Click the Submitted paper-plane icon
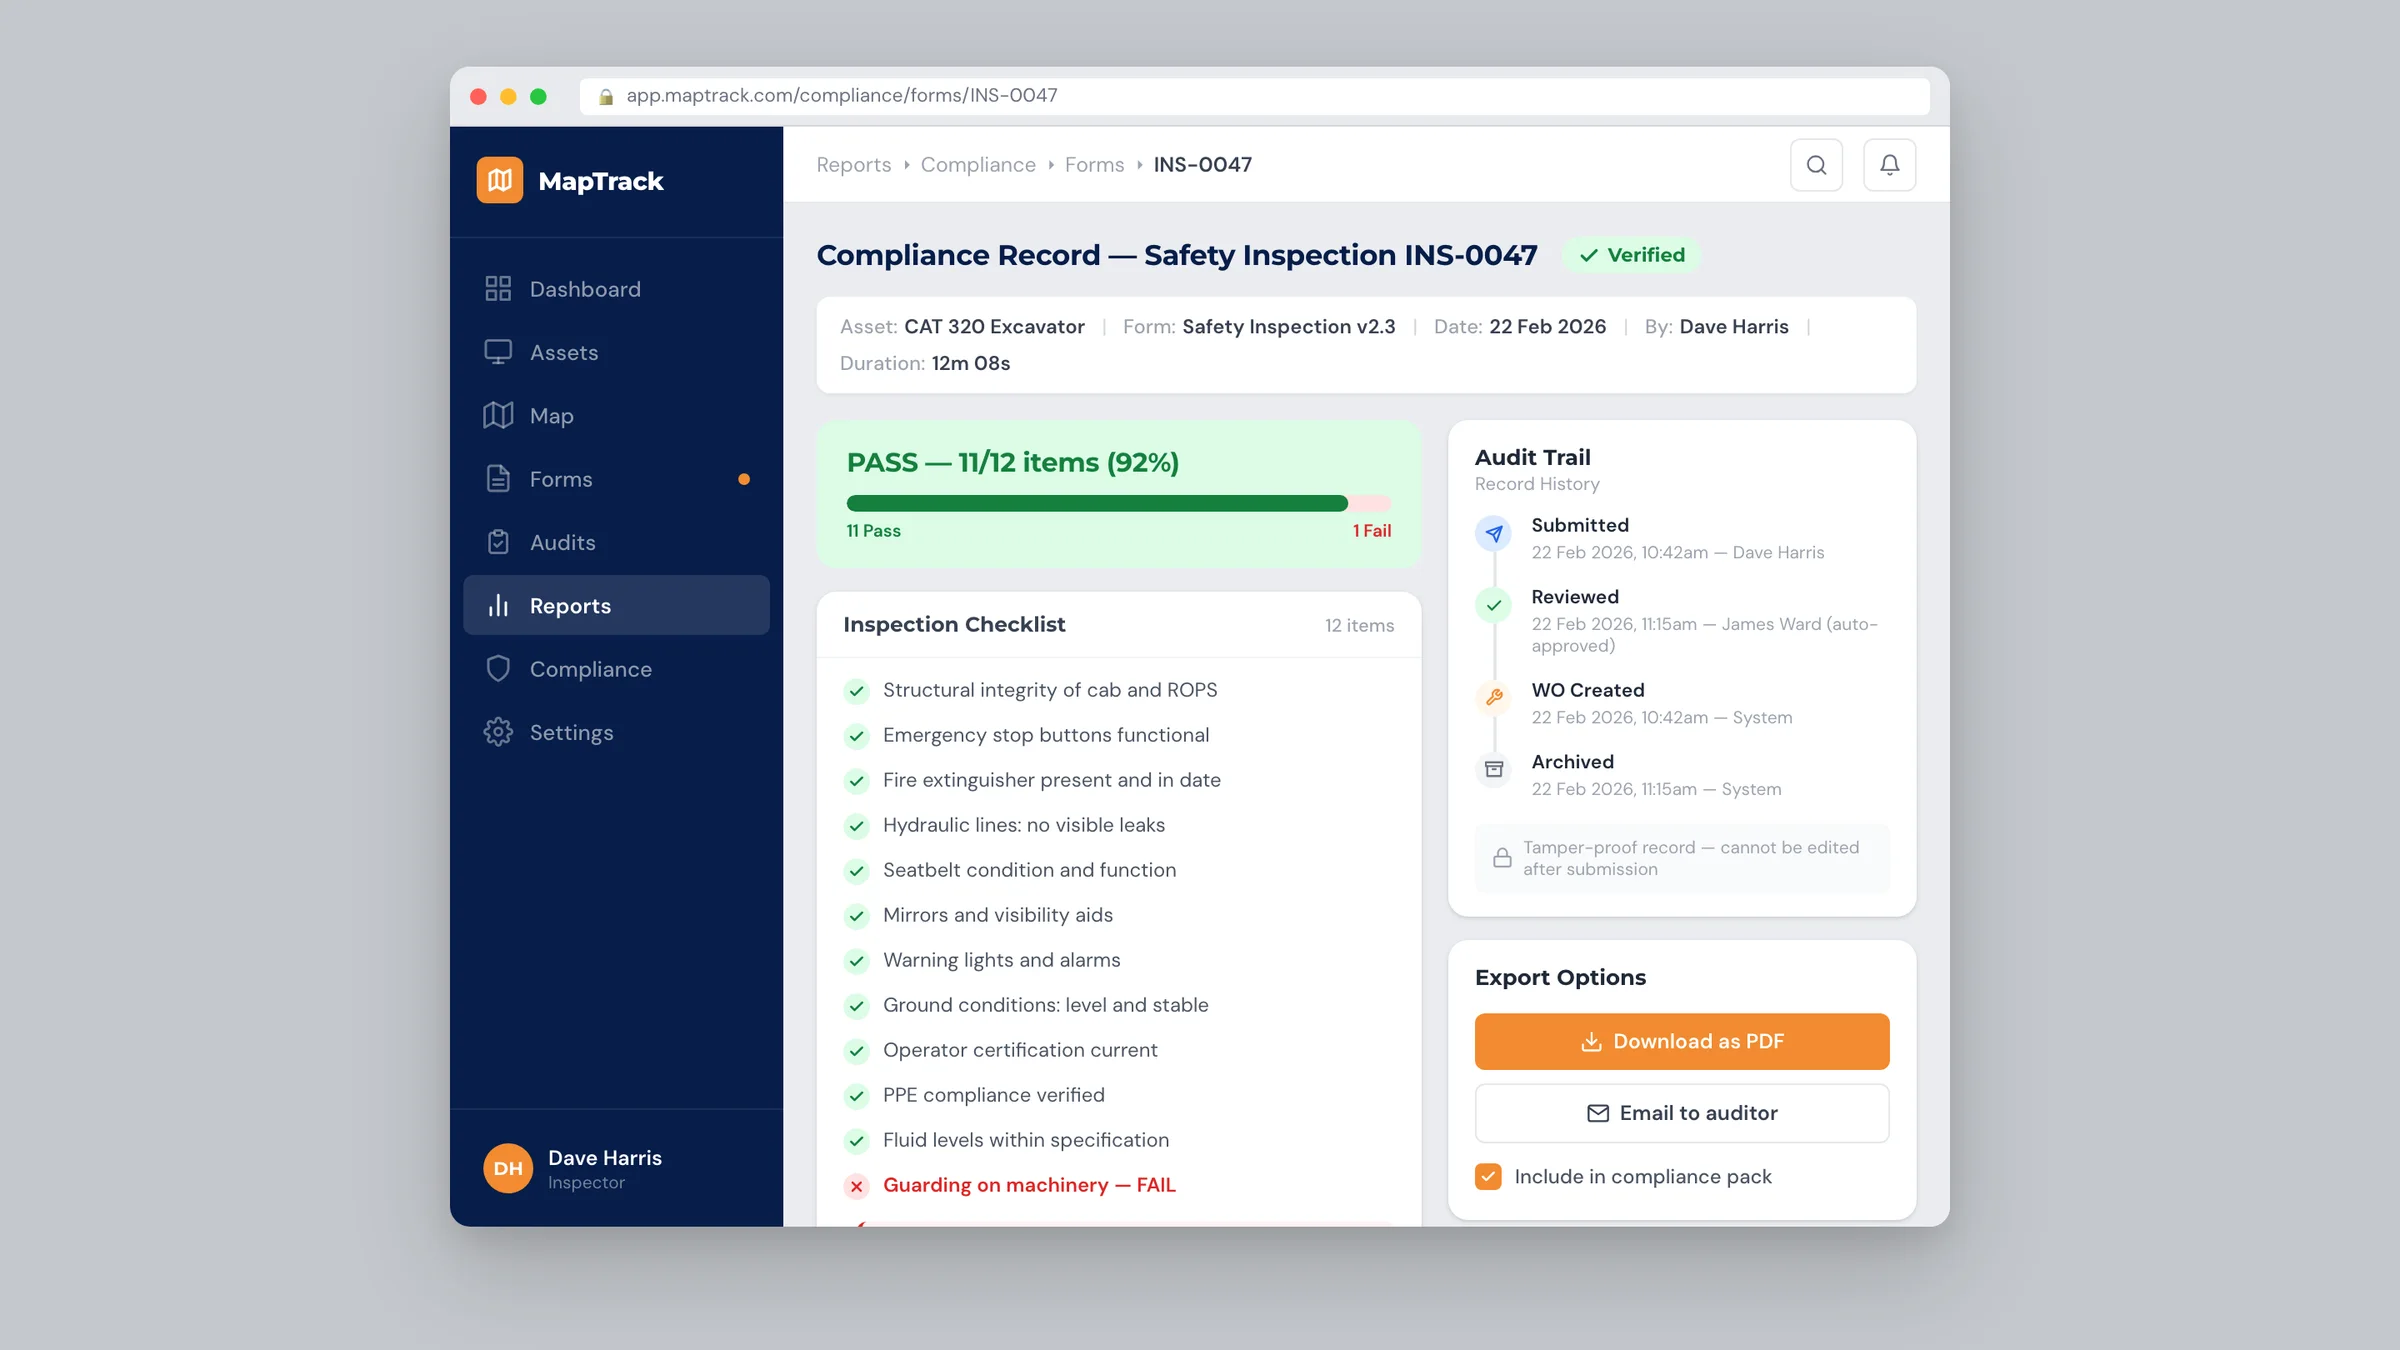Image resolution: width=2400 pixels, height=1350 pixels. 1494,534
